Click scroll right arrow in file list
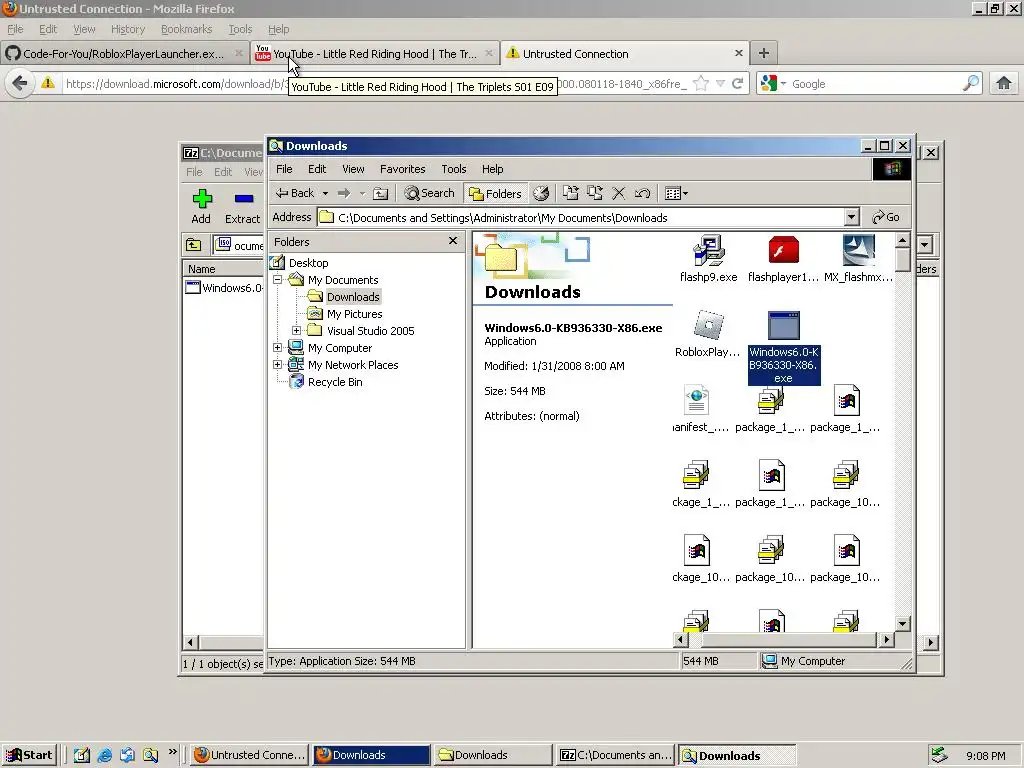Viewport: 1024px width, 768px height. click(x=886, y=640)
